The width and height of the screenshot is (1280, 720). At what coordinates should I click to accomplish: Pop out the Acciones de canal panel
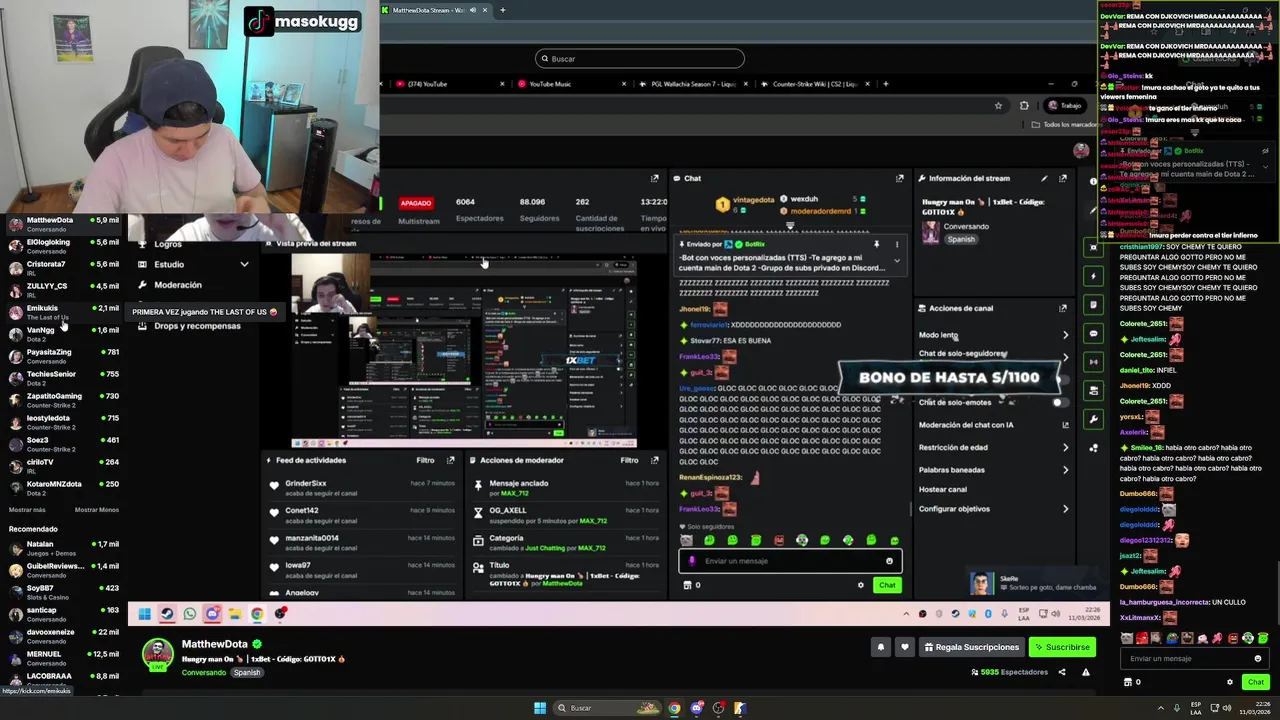pyautogui.click(x=1063, y=308)
